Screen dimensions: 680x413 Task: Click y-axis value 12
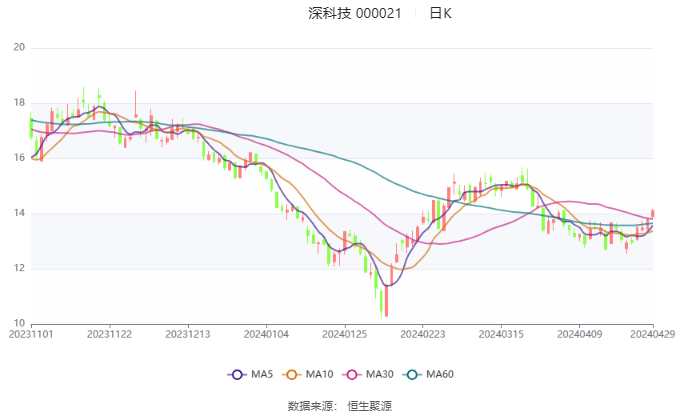pos(19,268)
